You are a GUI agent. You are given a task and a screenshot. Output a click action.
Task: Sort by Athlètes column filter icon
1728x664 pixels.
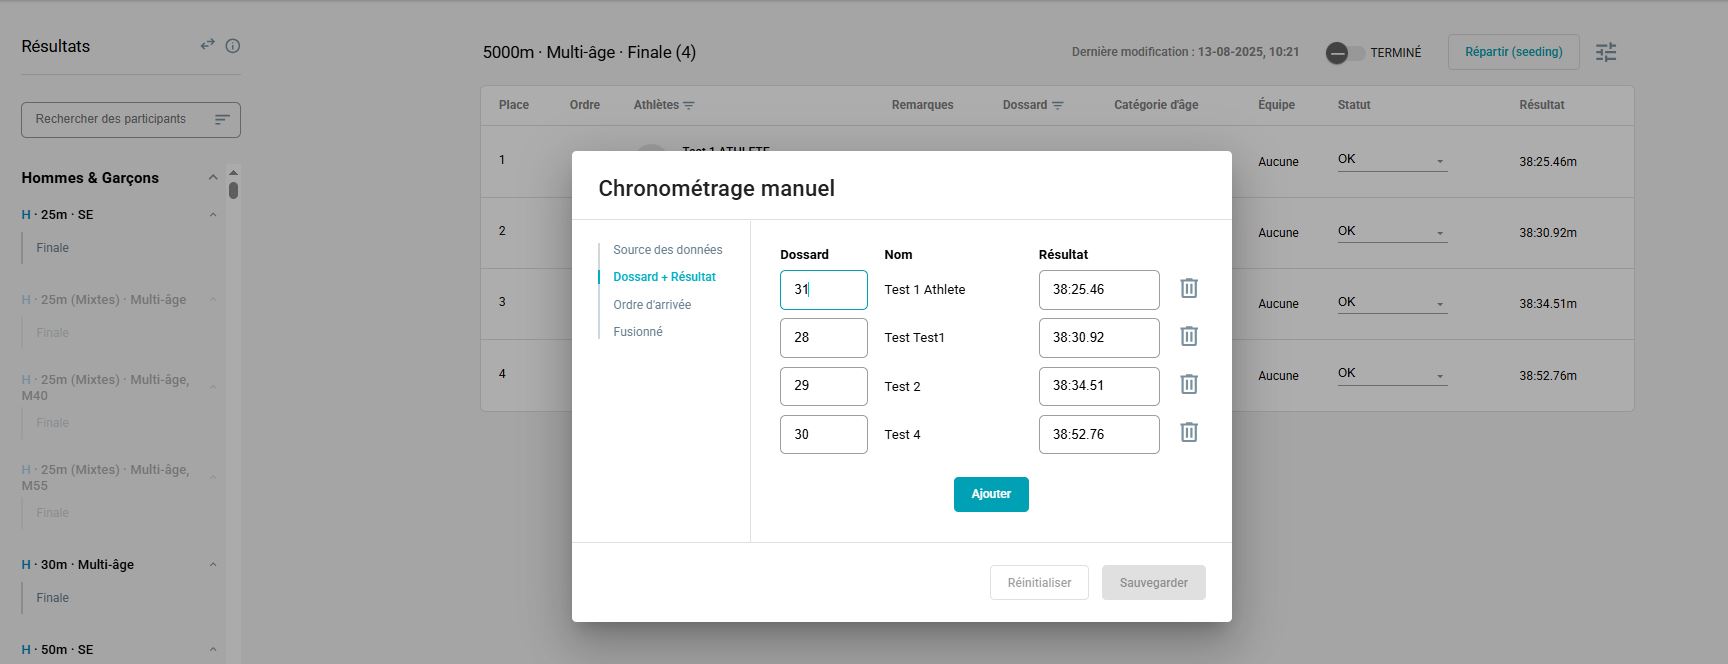[689, 105]
